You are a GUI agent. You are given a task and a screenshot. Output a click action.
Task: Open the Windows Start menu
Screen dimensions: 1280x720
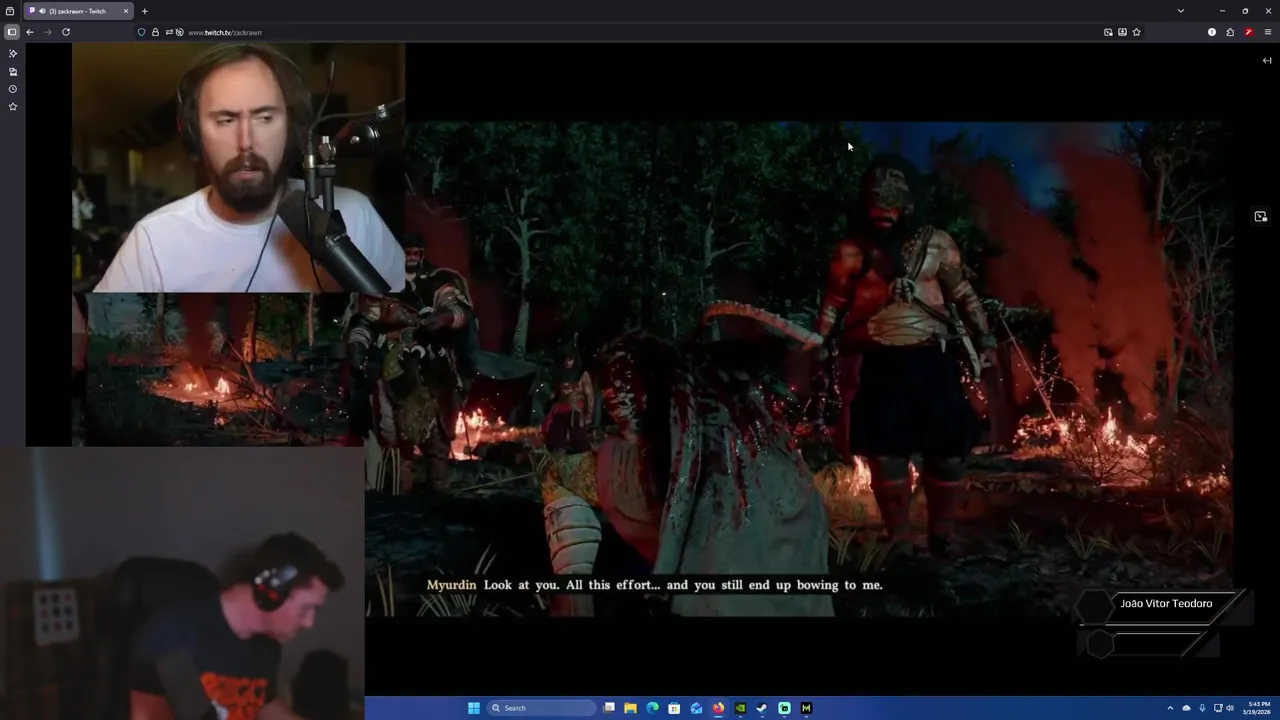(474, 708)
